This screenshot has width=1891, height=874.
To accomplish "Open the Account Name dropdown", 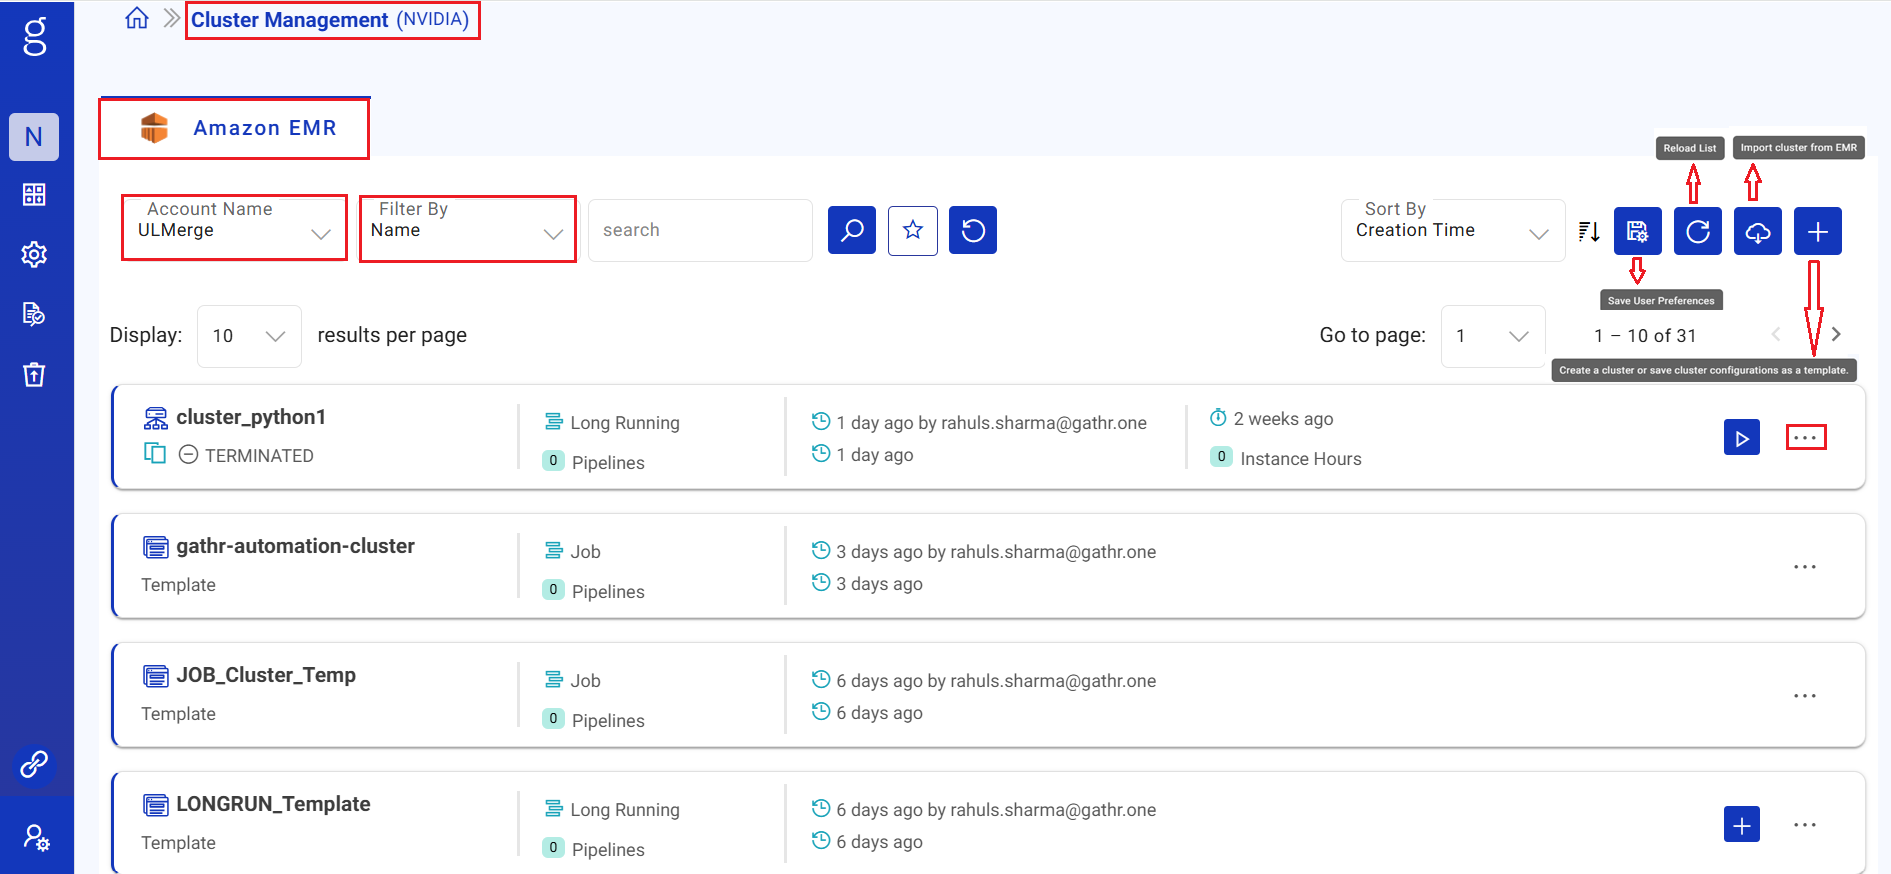I will (234, 228).
